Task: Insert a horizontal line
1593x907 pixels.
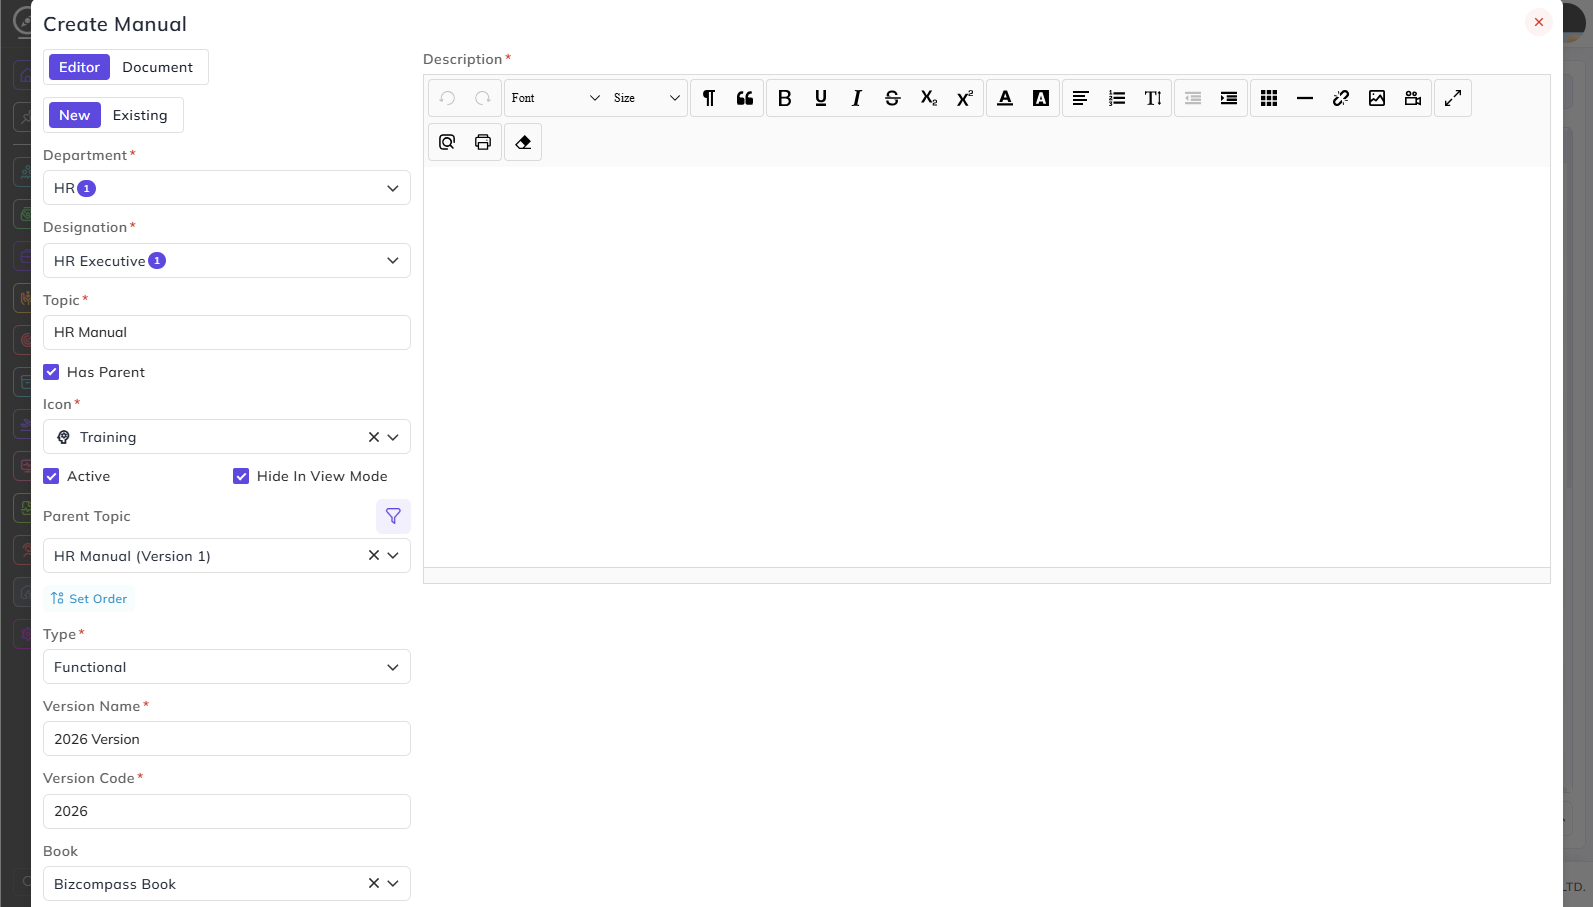Action: (1305, 98)
